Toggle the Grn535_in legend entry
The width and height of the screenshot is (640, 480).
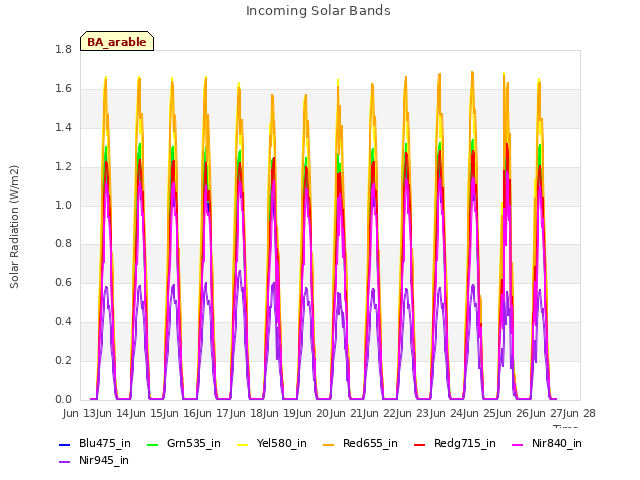coord(184,443)
